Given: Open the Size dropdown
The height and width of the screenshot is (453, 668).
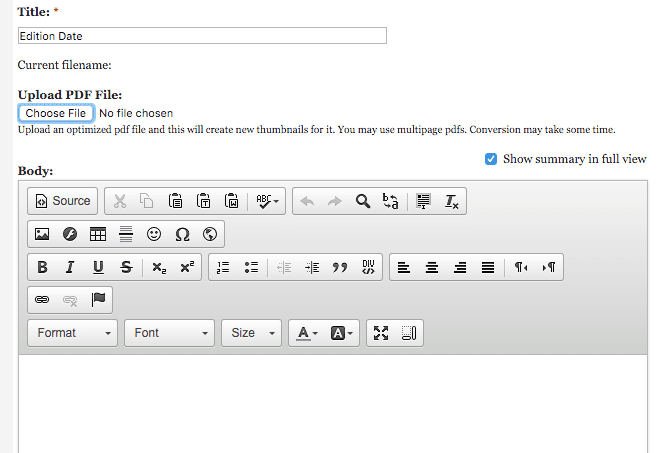Looking at the screenshot, I should (251, 333).
